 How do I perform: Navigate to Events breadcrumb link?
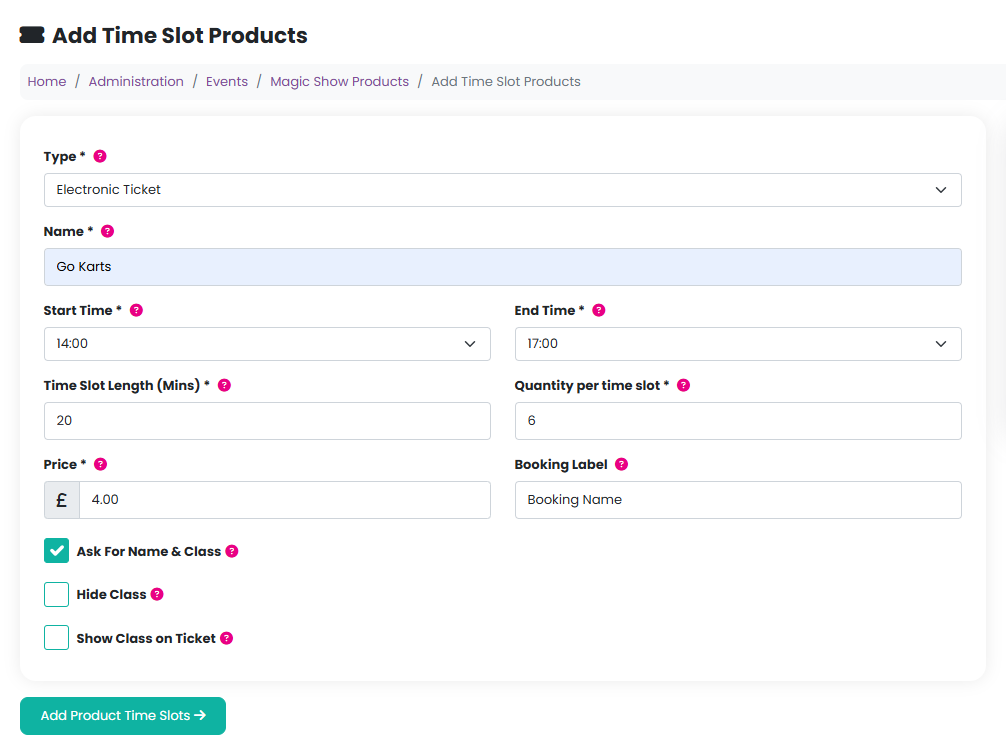tap(227, 82)
